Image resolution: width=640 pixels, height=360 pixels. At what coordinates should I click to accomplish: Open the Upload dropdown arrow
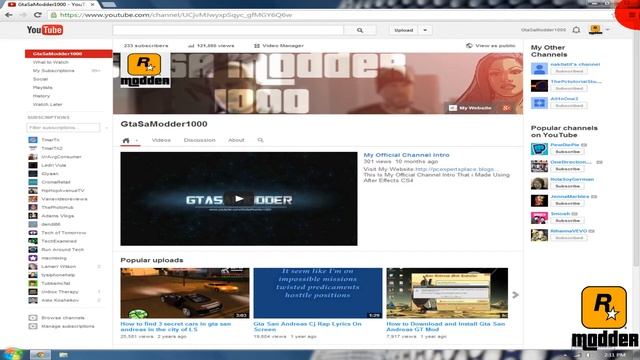click(425, 30)
